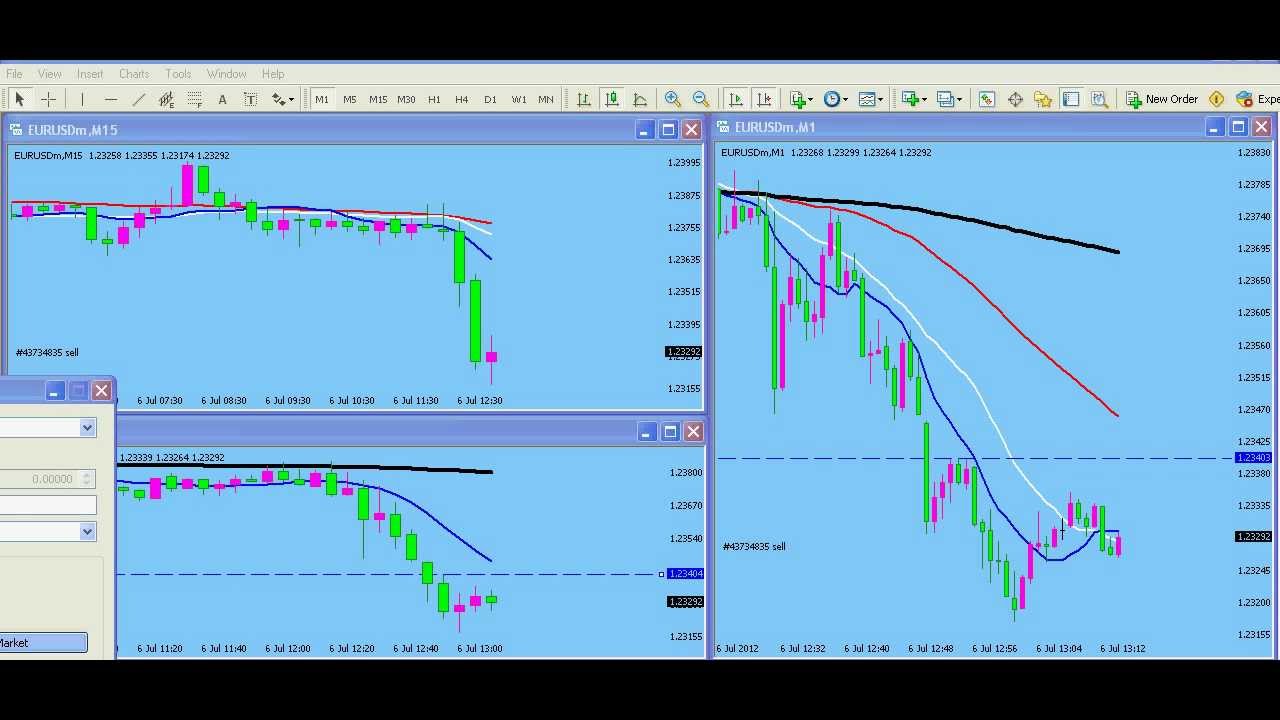
Task: Activate the crosshair tool
Action: tap(48, 99)
